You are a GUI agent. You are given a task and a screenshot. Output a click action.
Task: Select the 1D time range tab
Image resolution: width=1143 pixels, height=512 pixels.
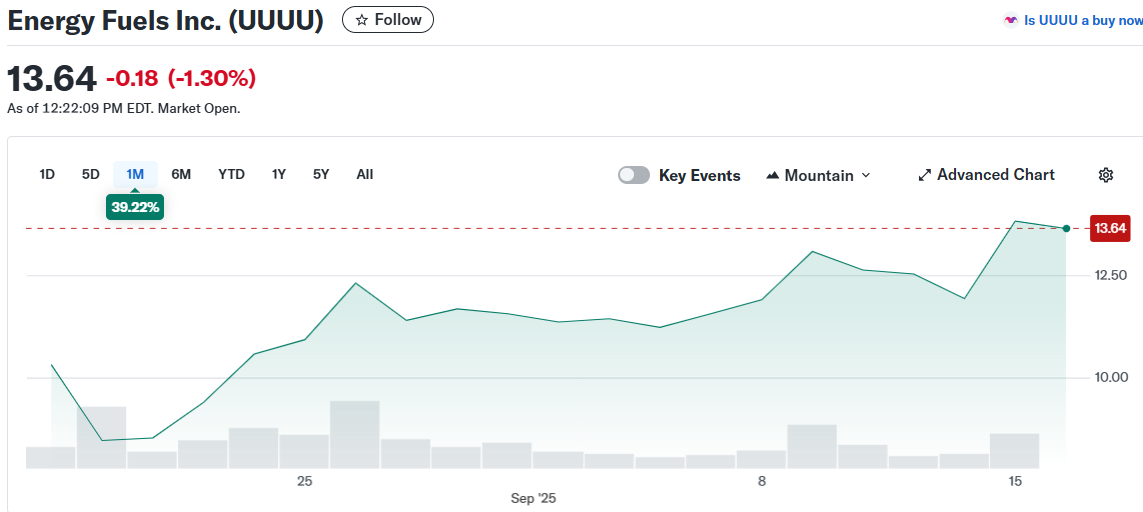[x=47, y=174]
